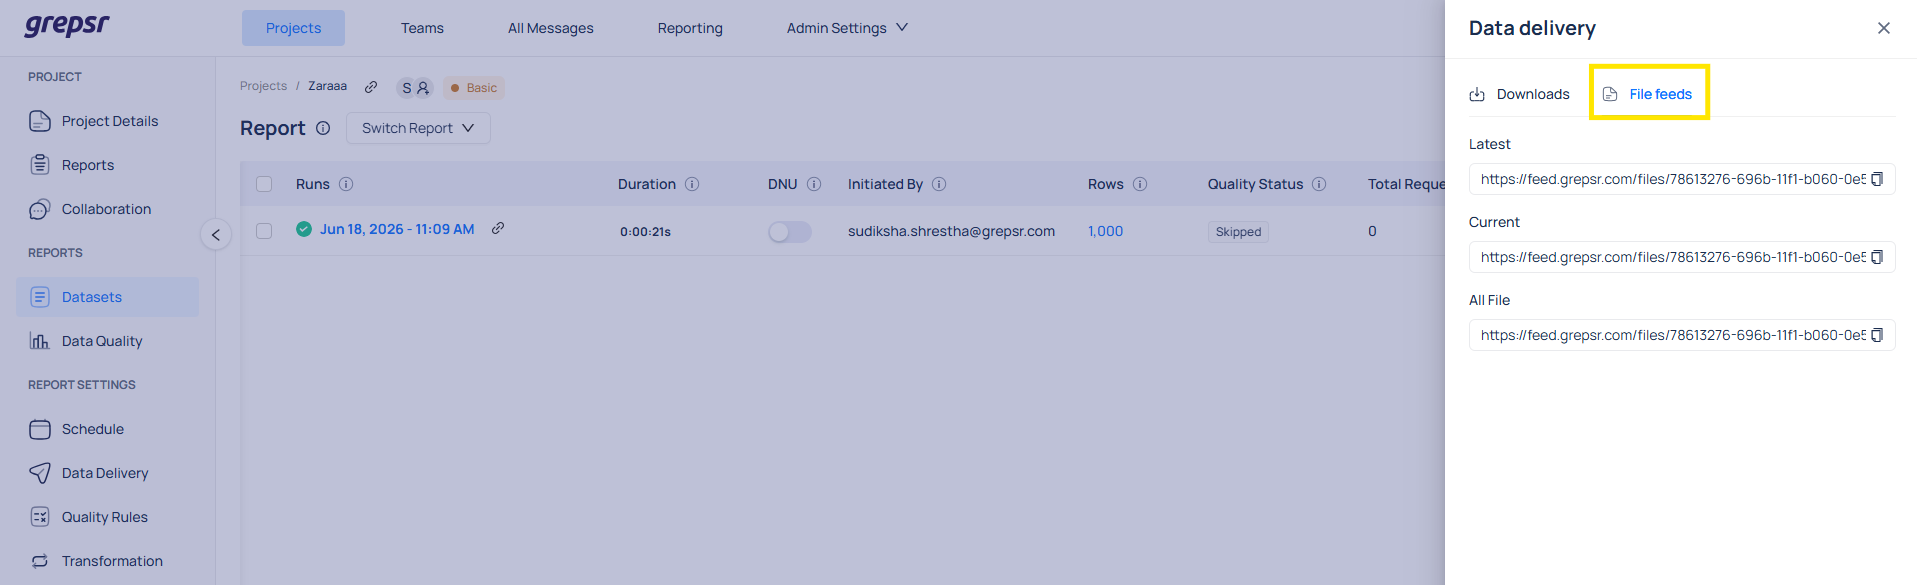Screen dimensions: 1917x585
Task: Collapse the sidebar with the arrow button
Action: pos(216,235)
